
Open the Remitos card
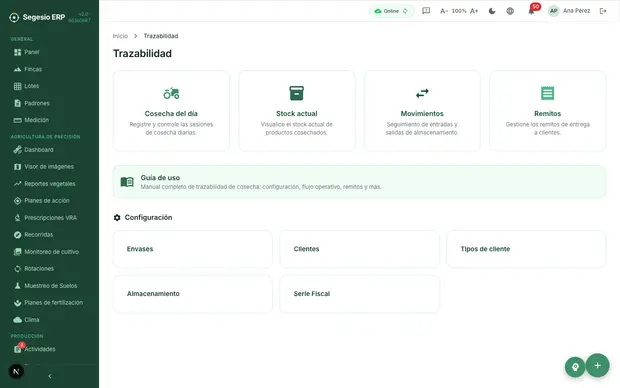click(548, 111)
